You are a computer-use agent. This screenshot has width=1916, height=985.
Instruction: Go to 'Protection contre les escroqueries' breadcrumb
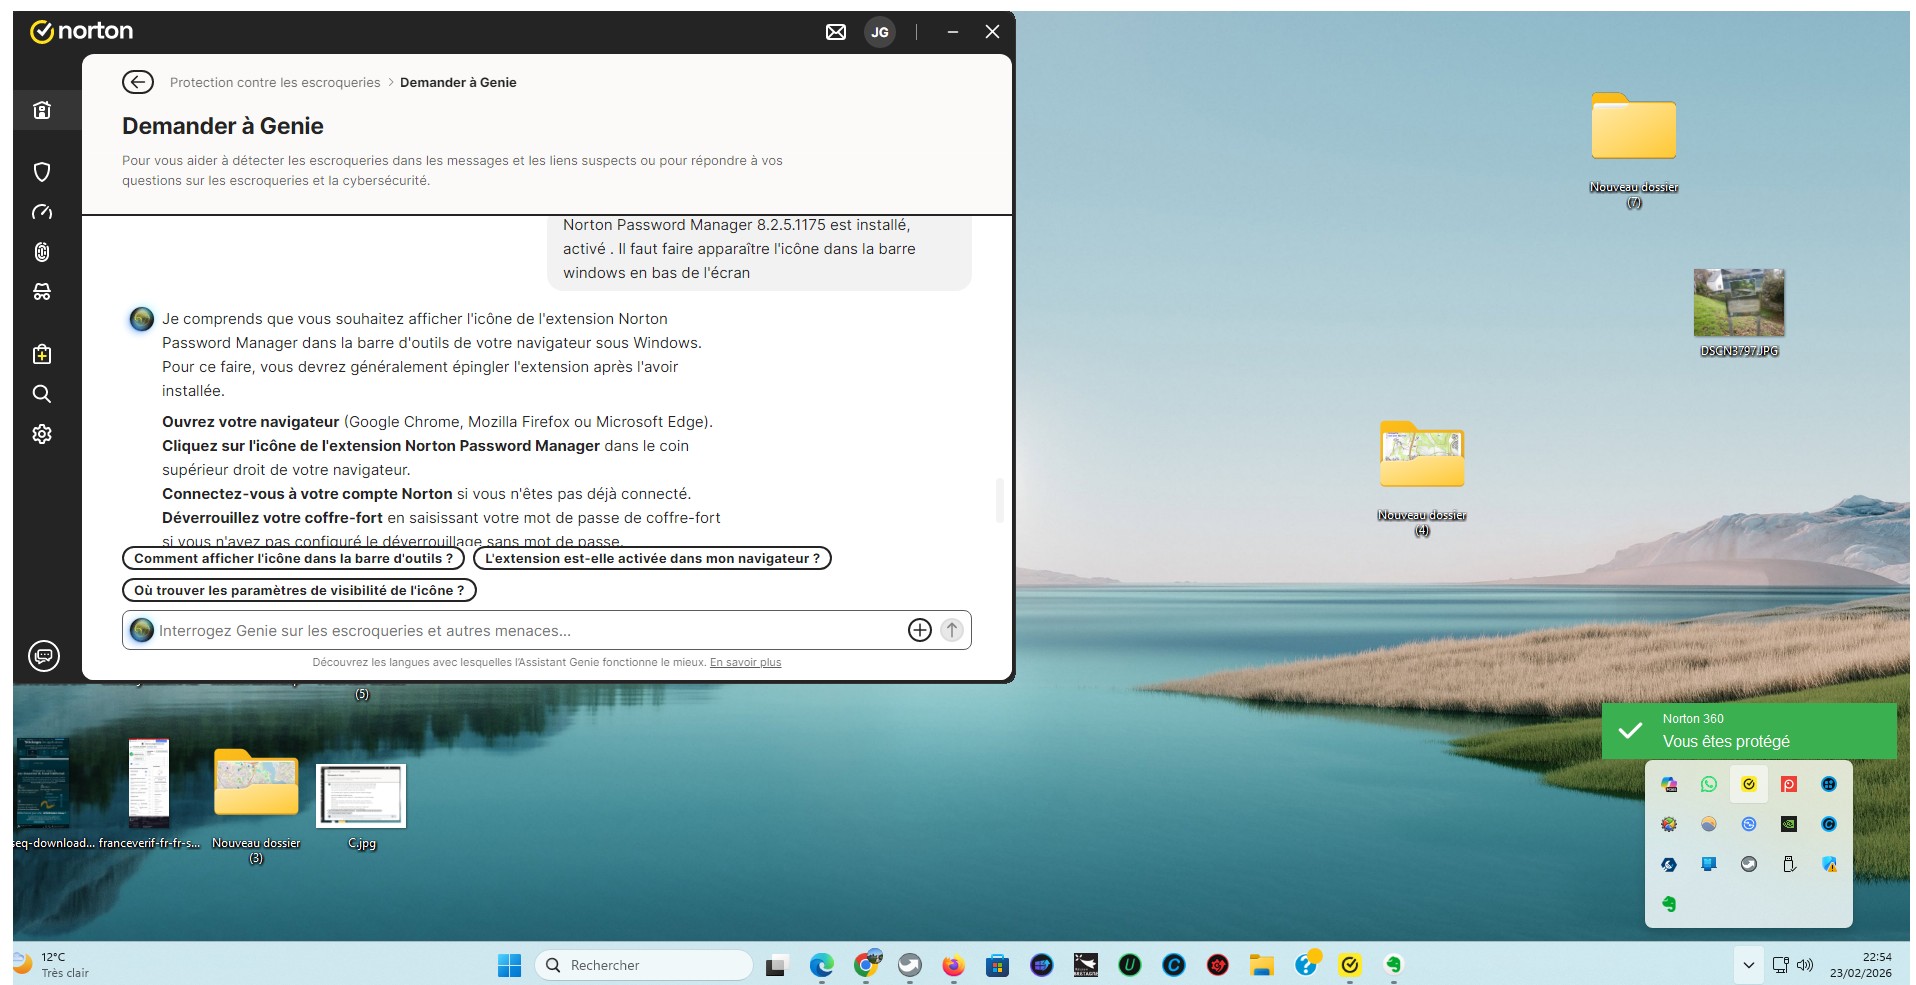click(275, 82)
